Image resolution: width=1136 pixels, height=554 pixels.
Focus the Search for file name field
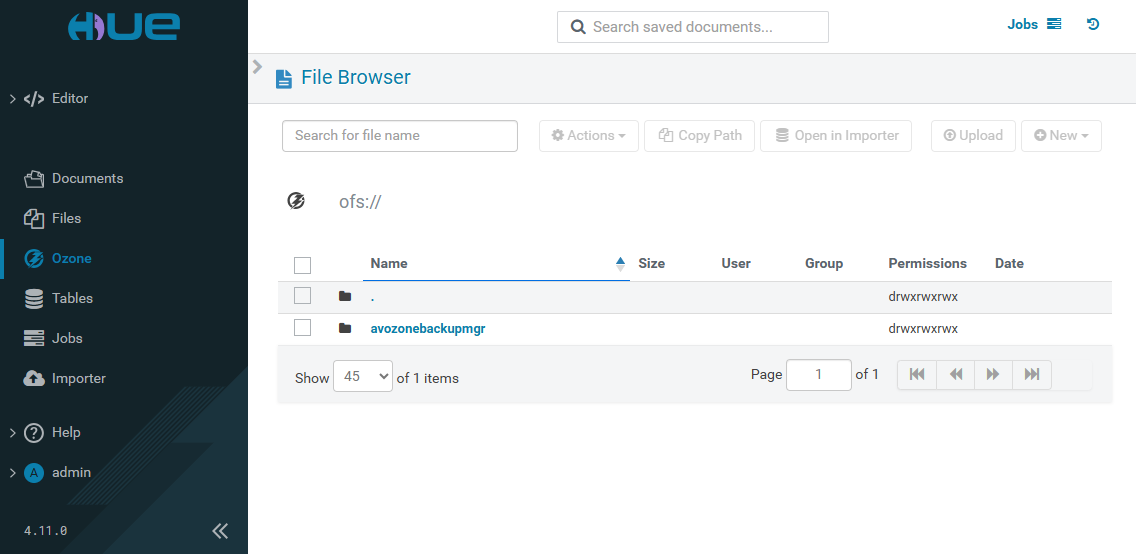(399, 136)
